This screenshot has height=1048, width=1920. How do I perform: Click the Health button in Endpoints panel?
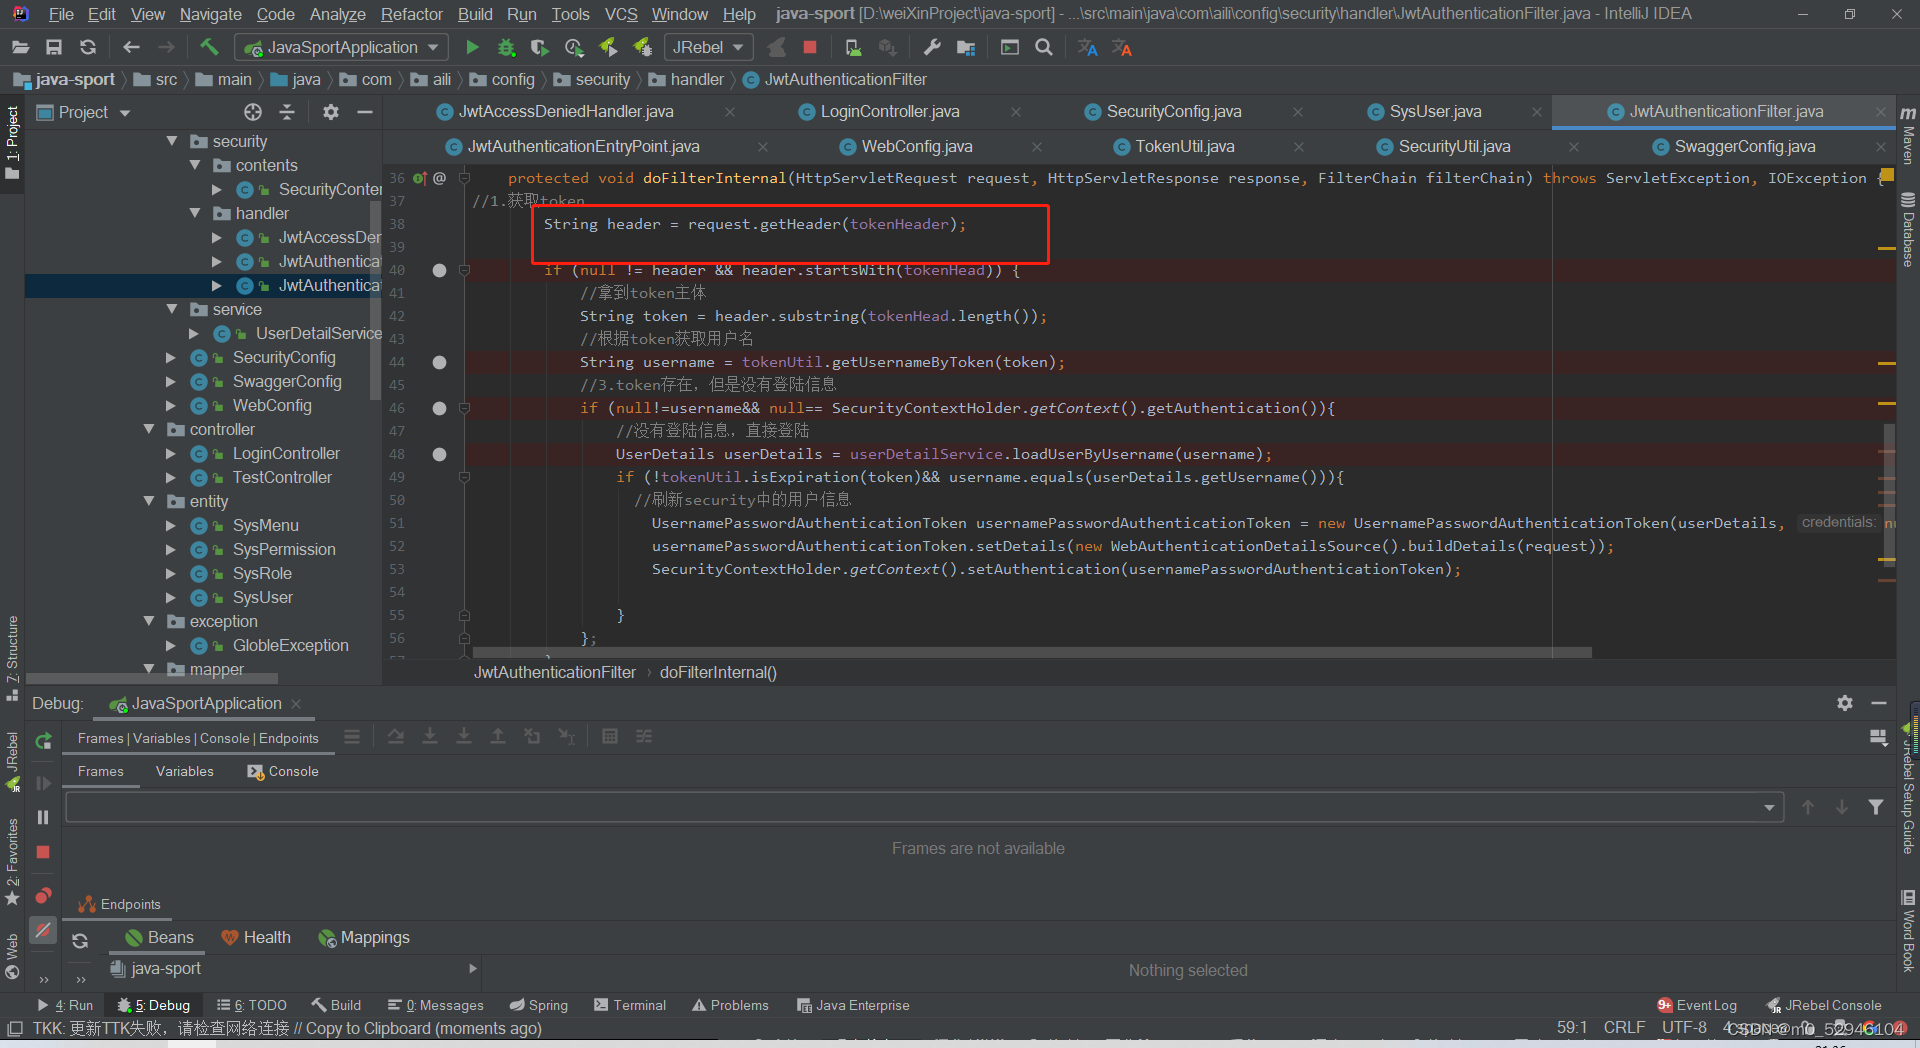(x=256, y=937)
